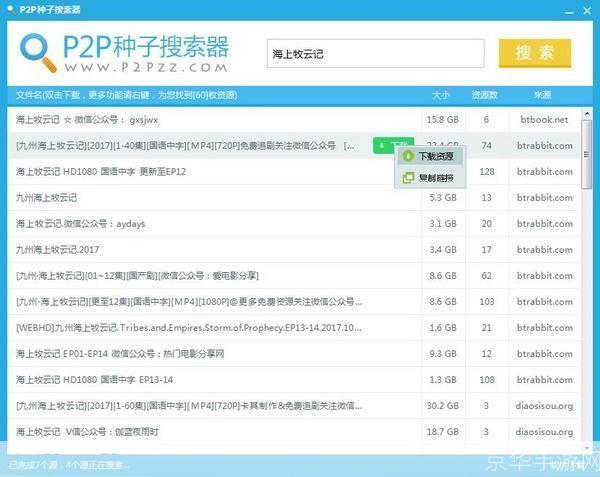600x477 pixels.
Task: Click the 128 resource count cell
Action: click(487, 172)
